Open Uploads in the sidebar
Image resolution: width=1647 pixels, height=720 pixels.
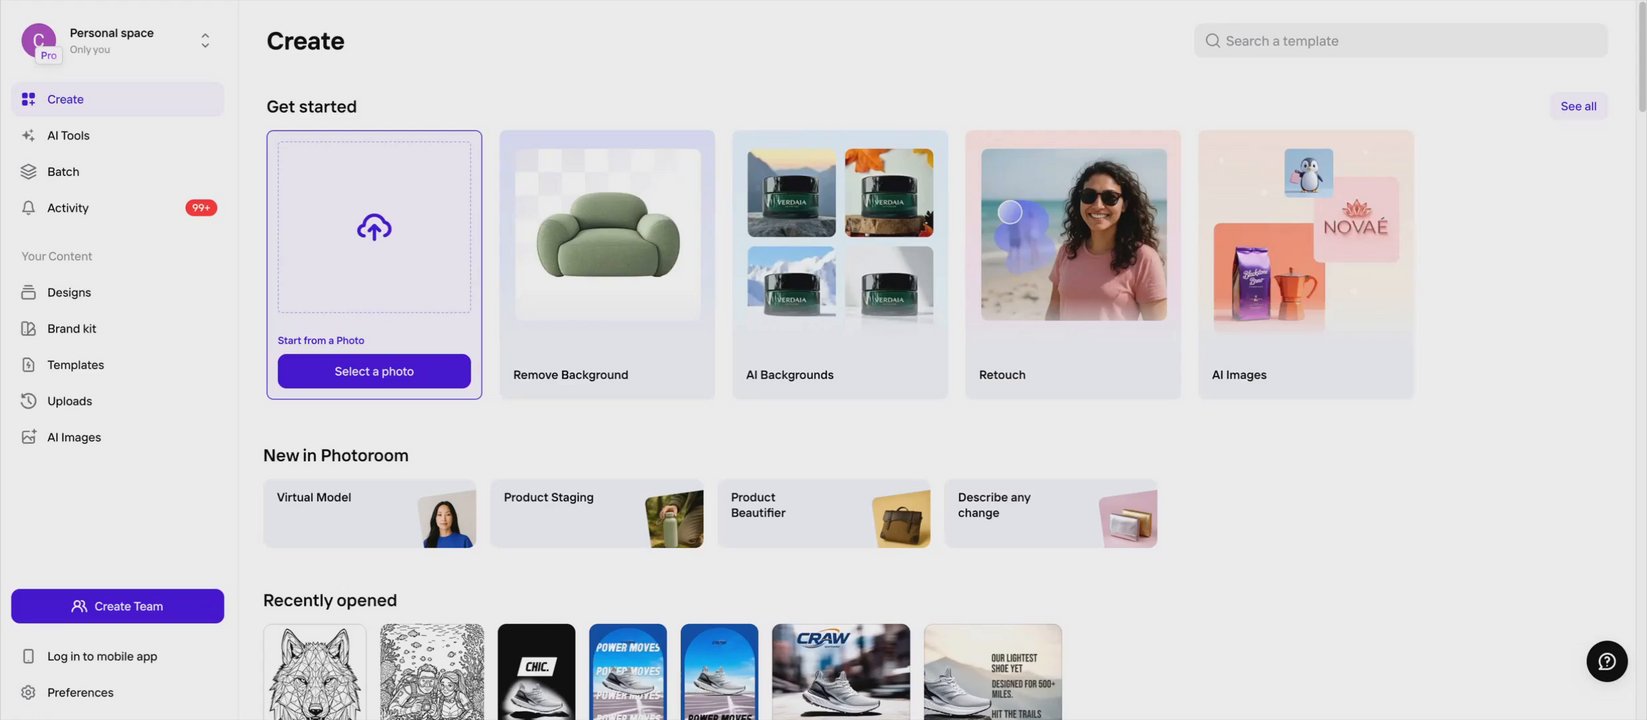click(117, 401)
